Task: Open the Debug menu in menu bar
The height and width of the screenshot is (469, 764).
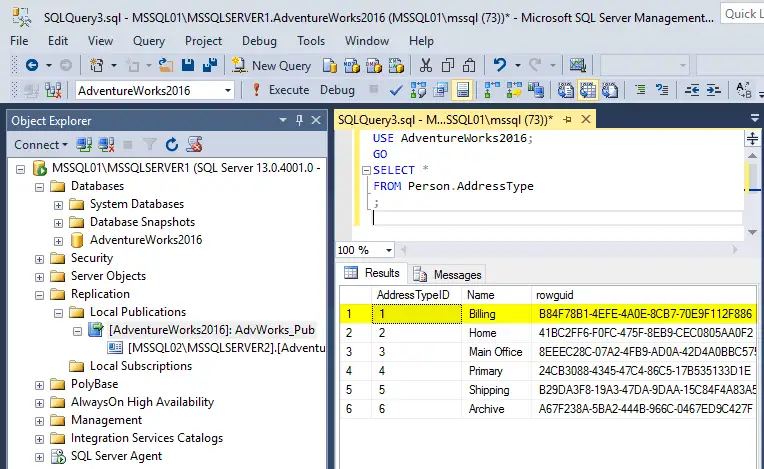Action: pyautogui.click(x=259, y=41)
